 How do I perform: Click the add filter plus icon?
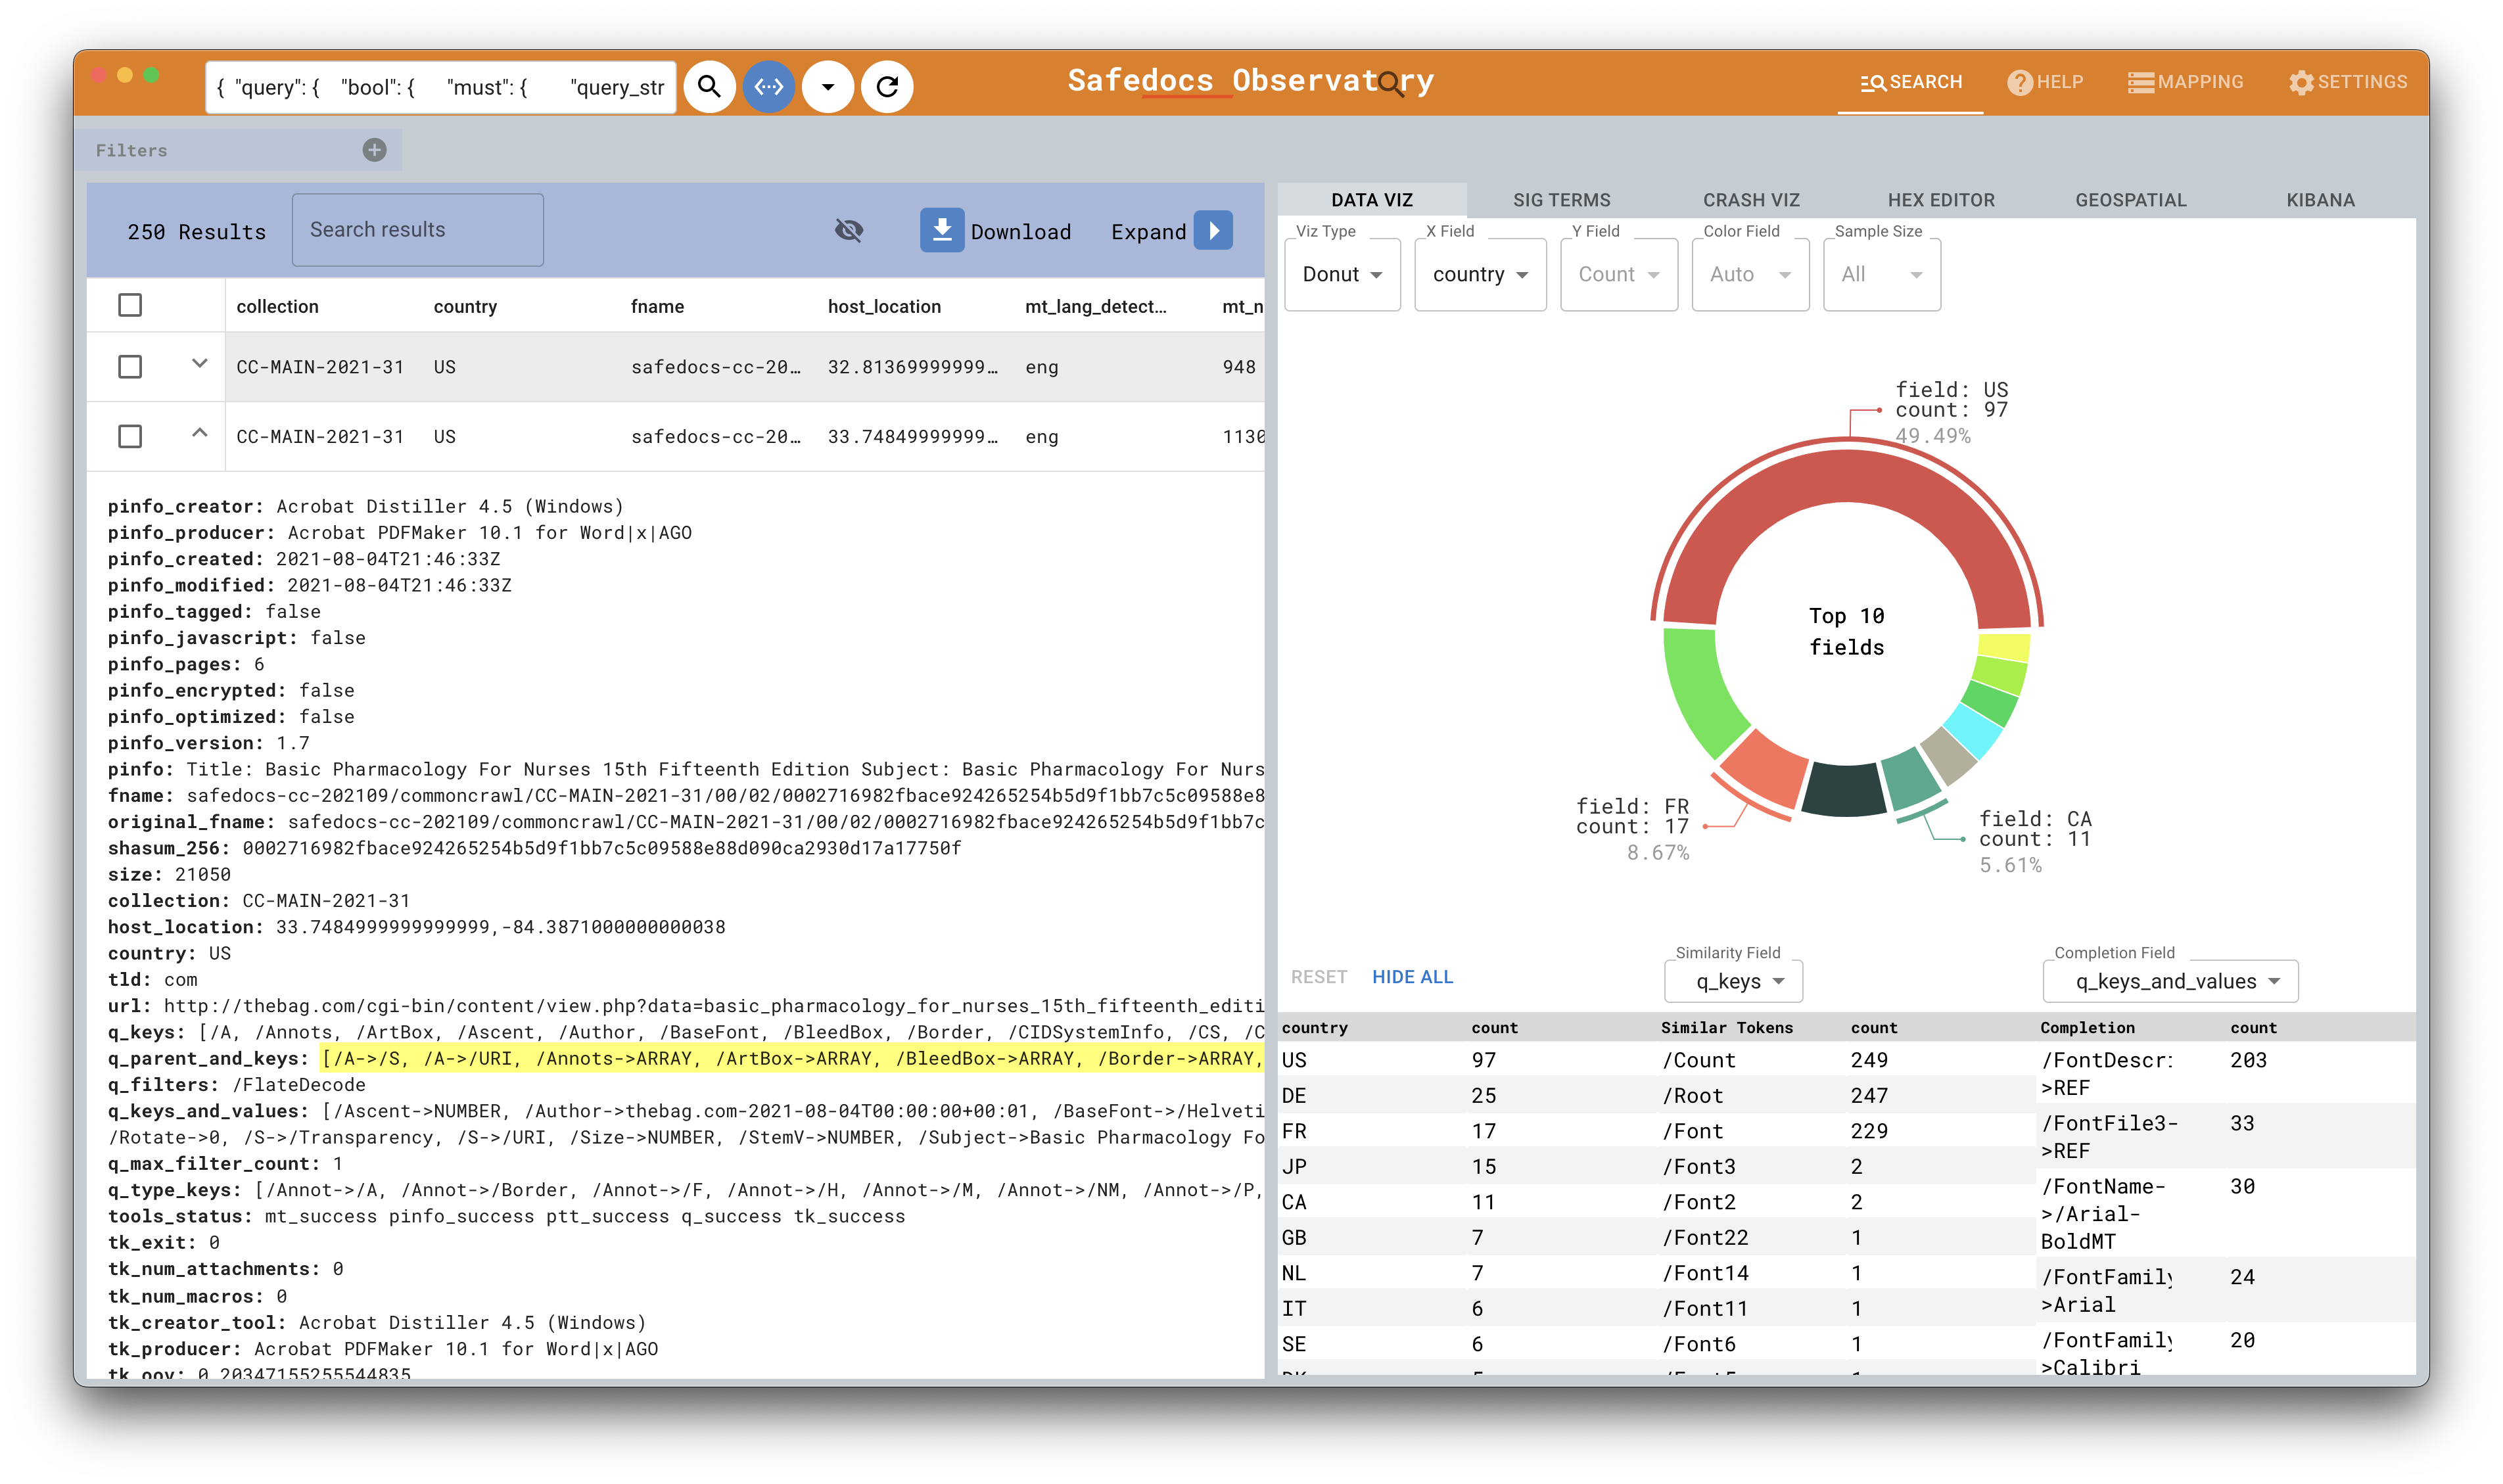[x=374, y=150]
